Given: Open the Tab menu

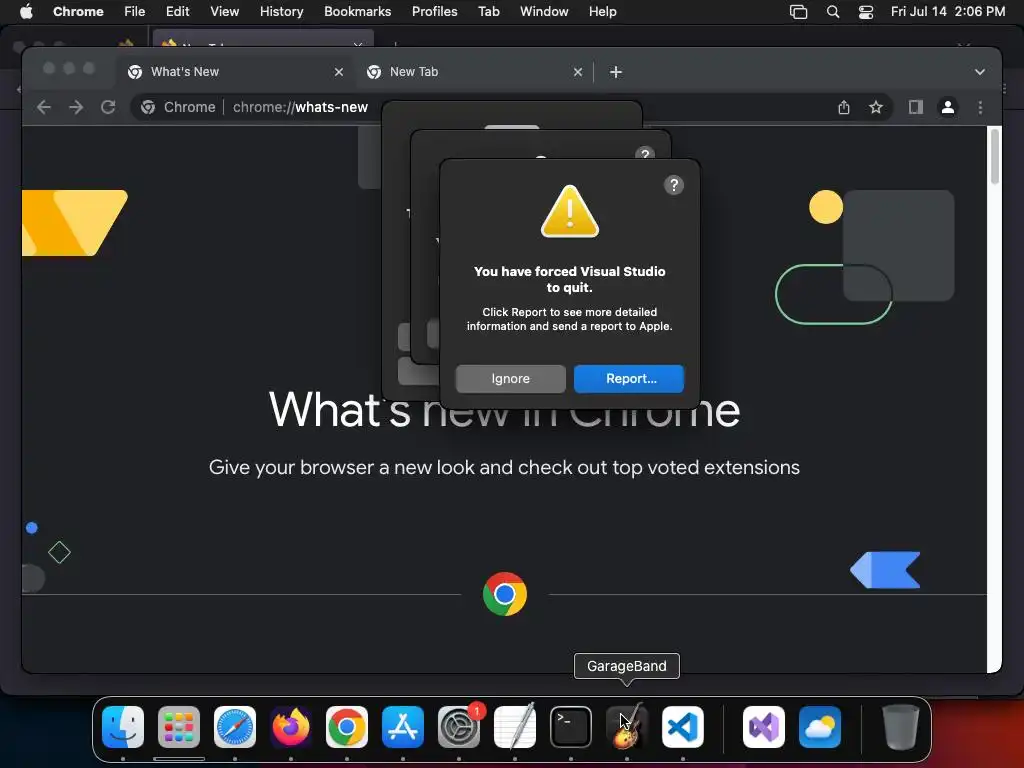Looking at the screenshot, I should (x=488, y=12).
